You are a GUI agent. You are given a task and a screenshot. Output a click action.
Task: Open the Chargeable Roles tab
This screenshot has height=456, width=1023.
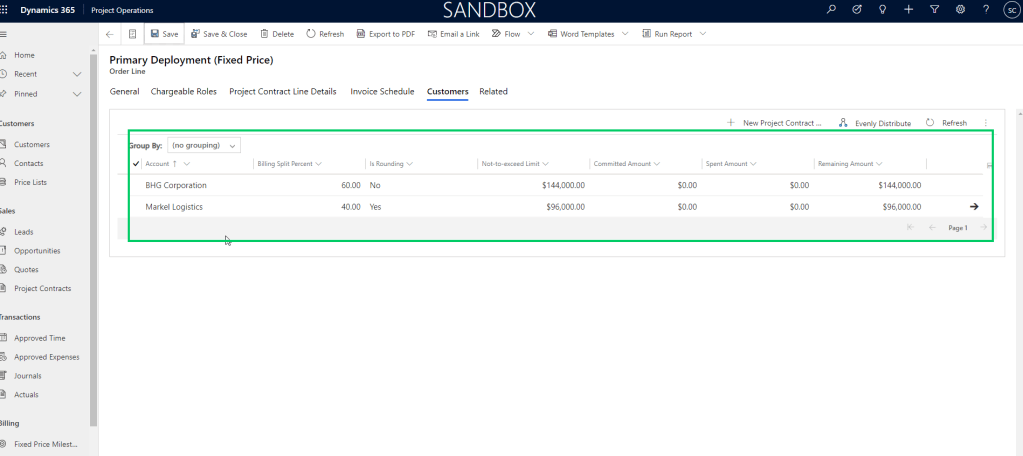click(x=183, y=91)
